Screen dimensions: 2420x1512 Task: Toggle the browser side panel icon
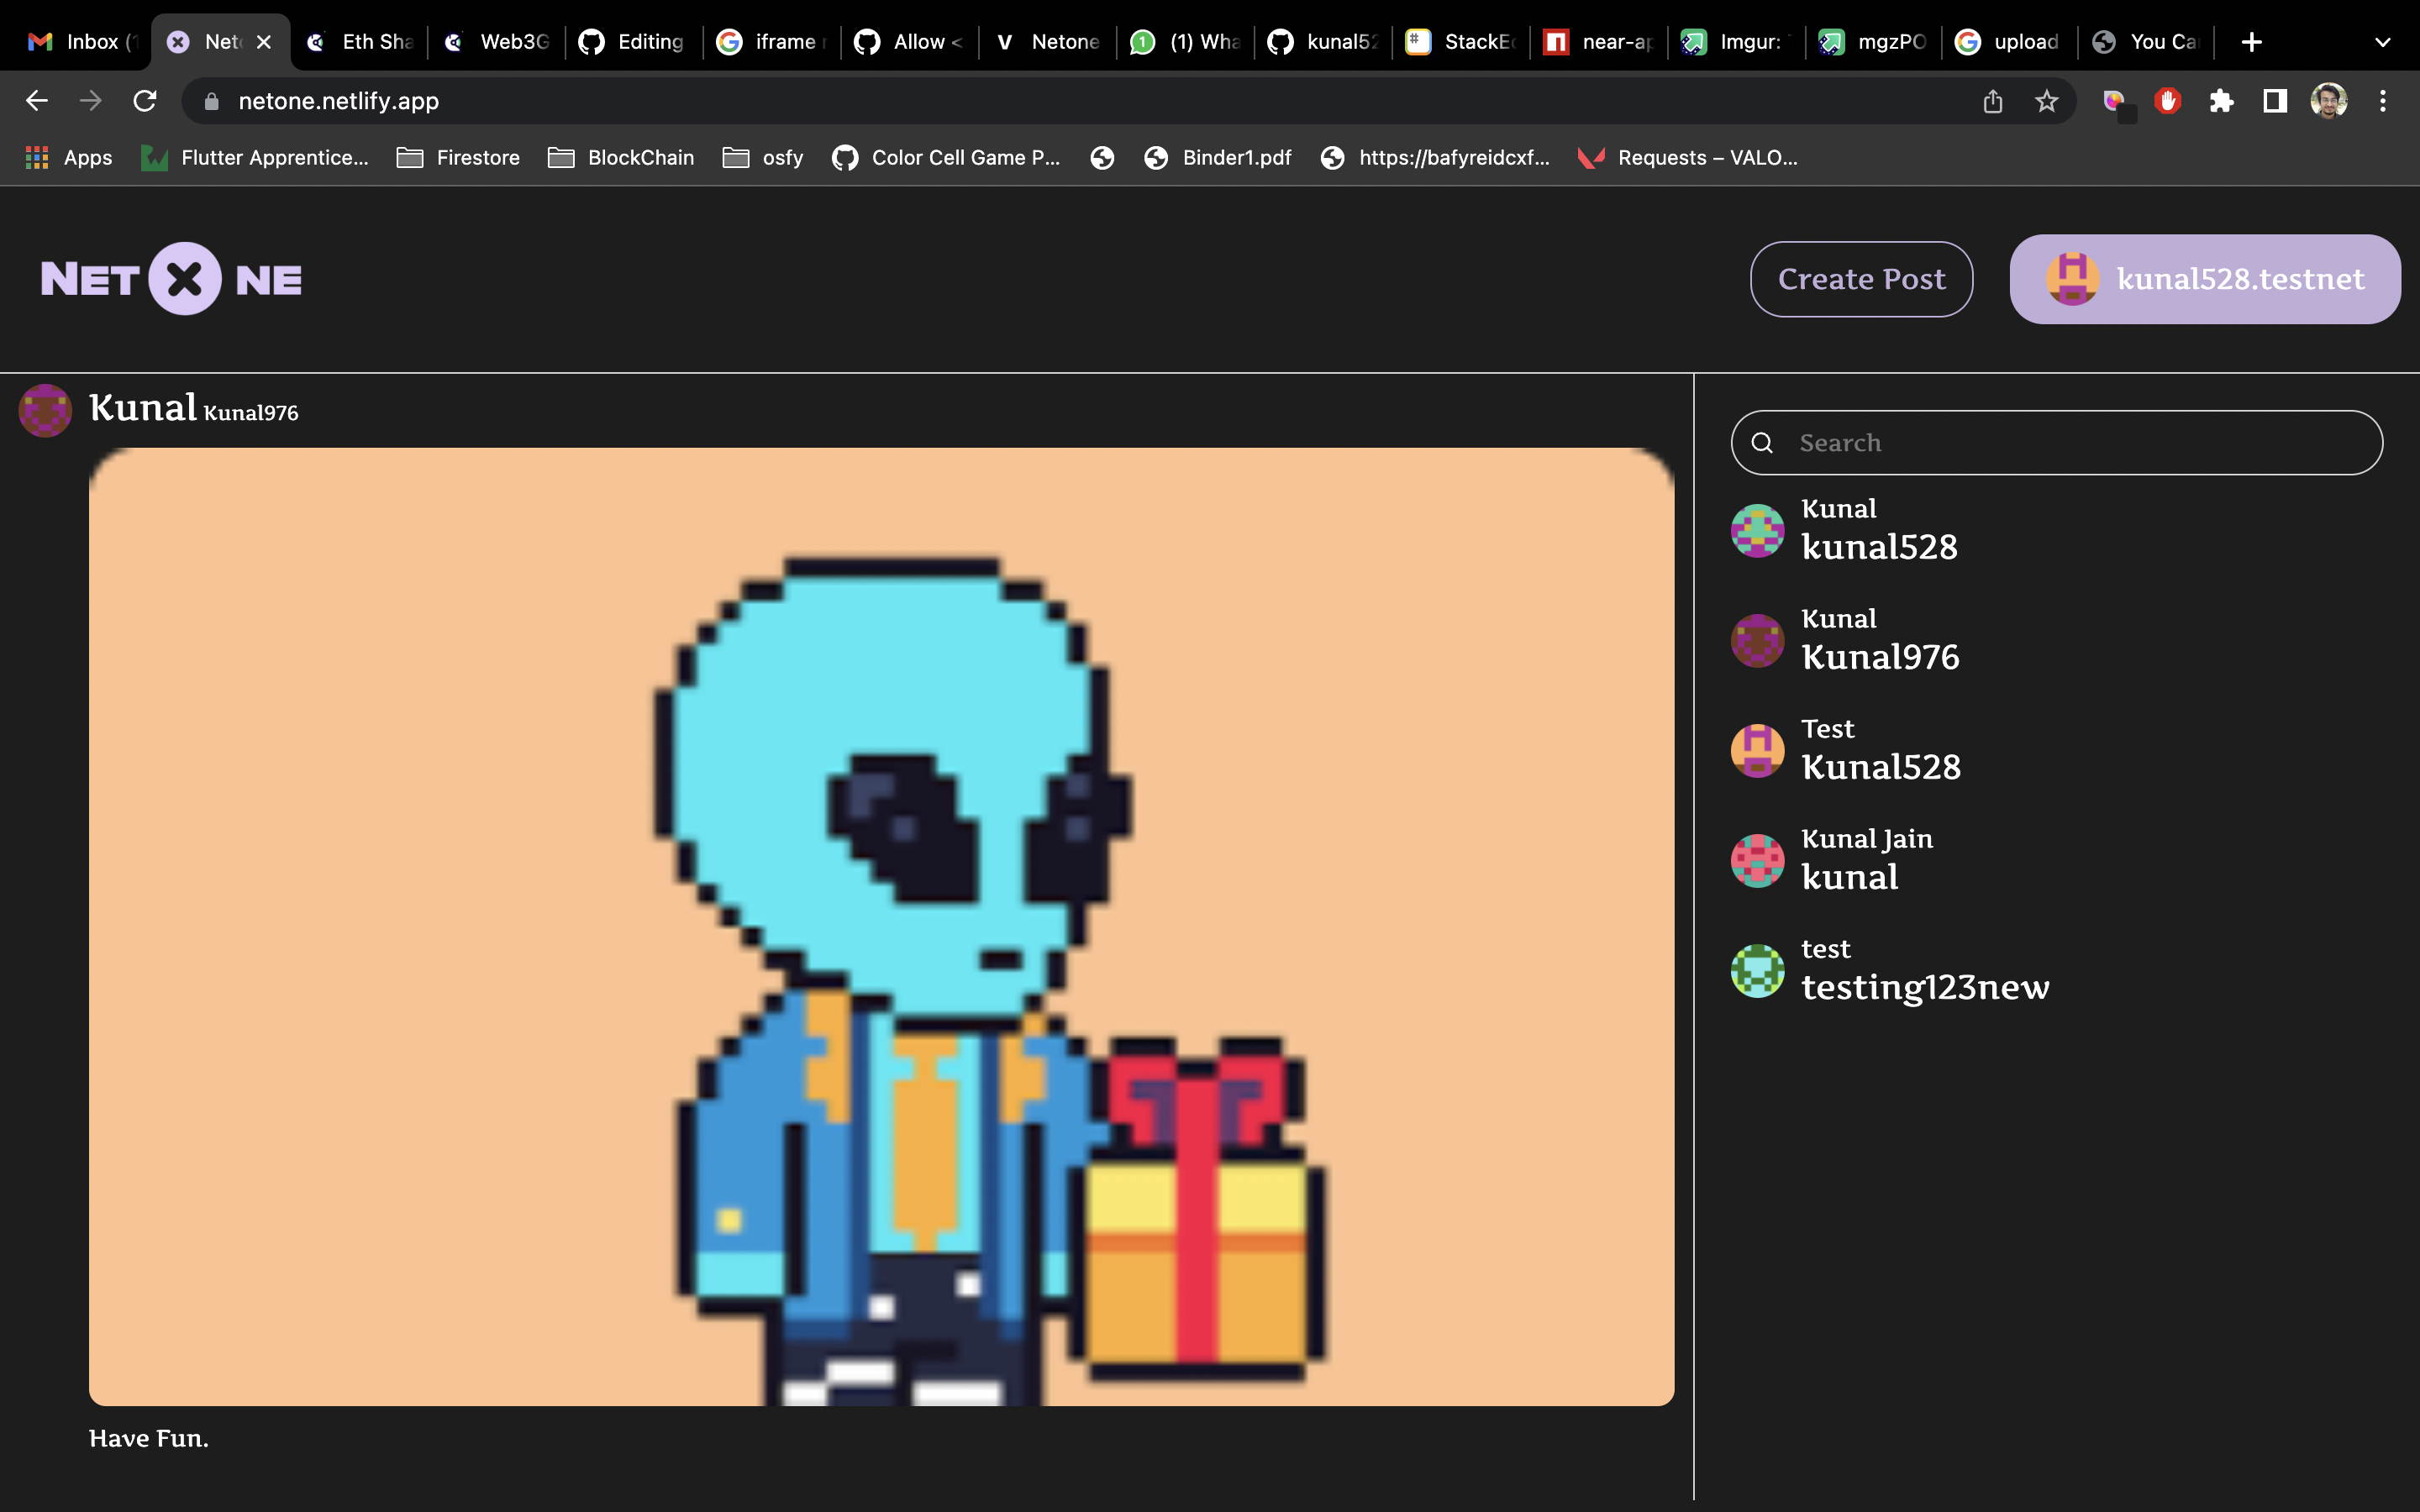point(2275,101)
